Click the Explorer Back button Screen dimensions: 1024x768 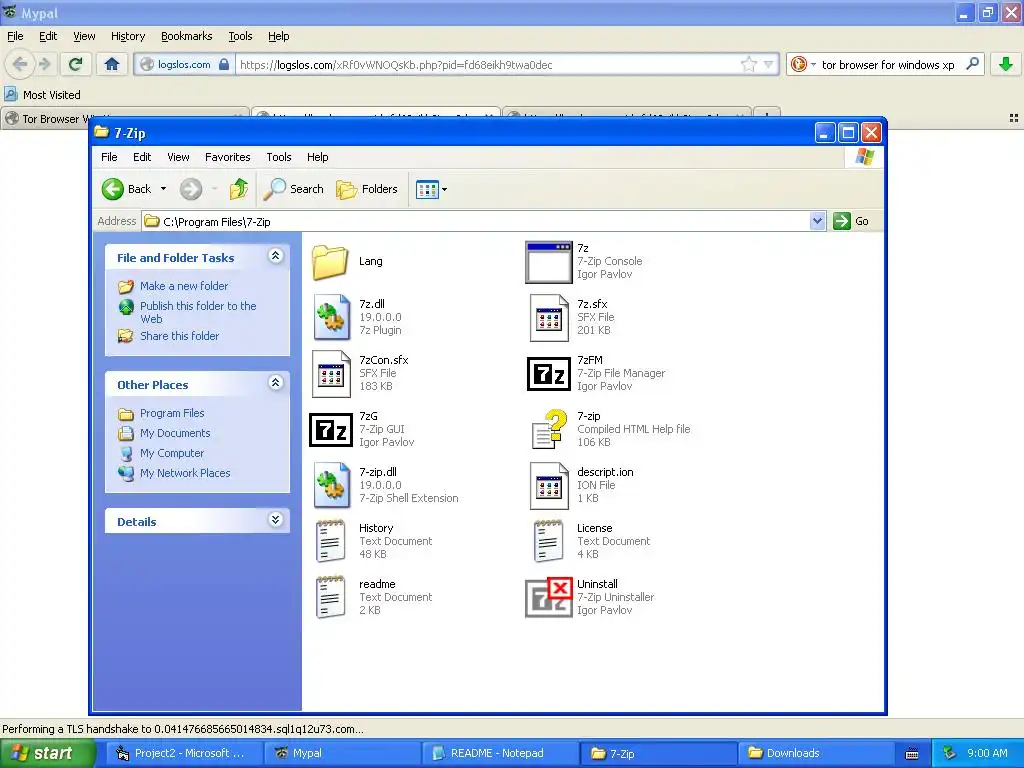coord(127,189)
